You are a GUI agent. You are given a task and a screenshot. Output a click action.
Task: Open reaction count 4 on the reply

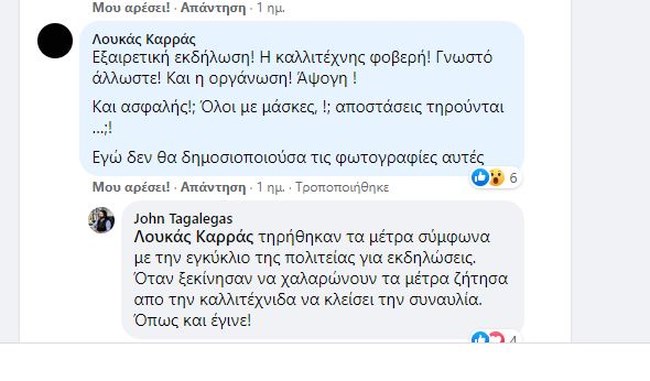point(513,340)
